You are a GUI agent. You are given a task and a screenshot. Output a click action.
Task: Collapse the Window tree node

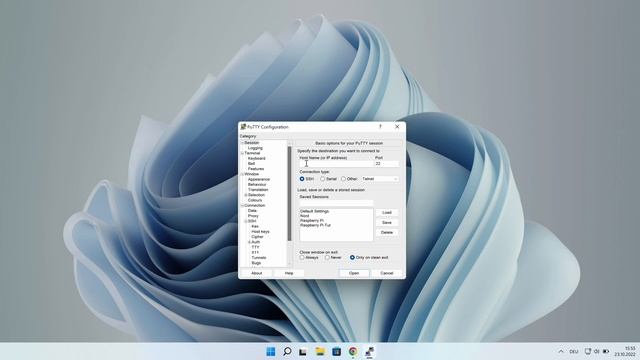[x=242, y=174]
